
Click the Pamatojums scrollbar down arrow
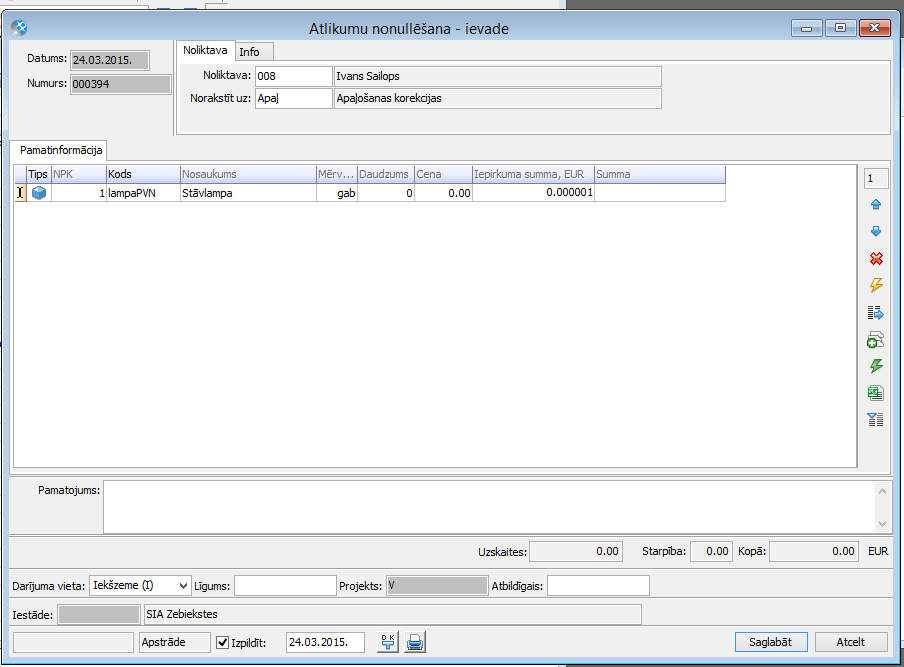(882, 524)
